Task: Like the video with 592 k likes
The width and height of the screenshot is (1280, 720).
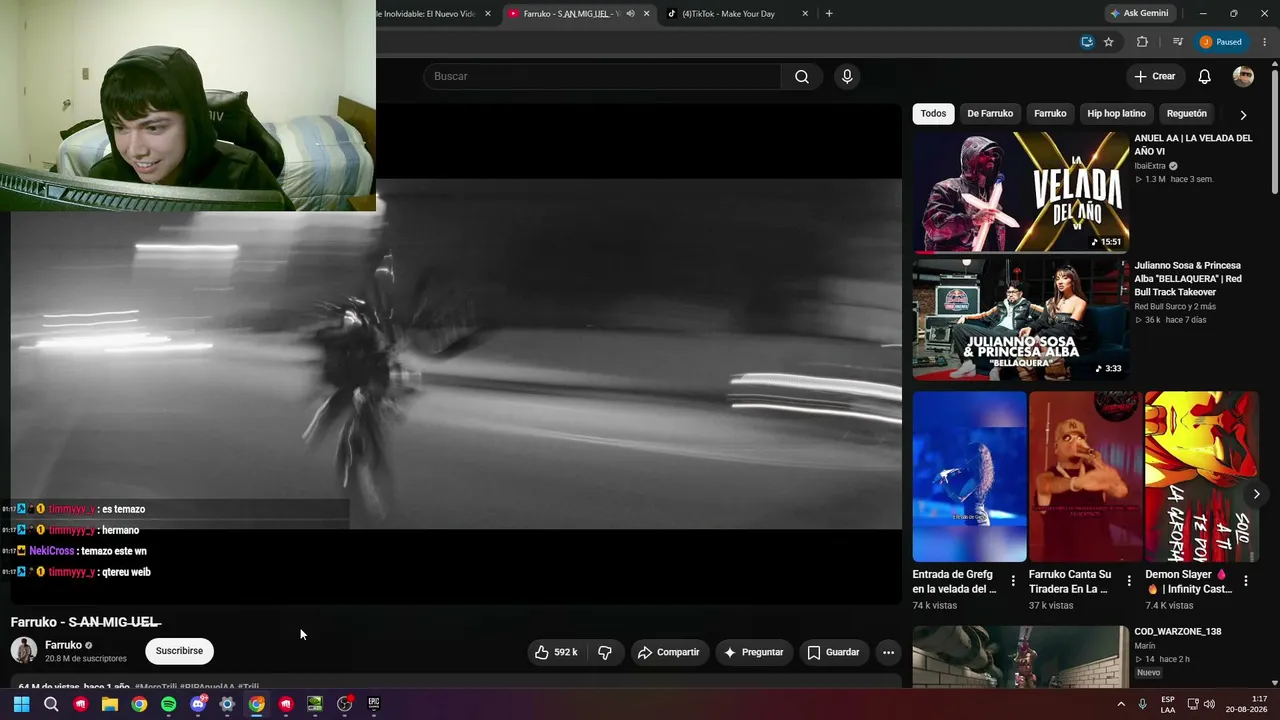Action: pos(557,652)
